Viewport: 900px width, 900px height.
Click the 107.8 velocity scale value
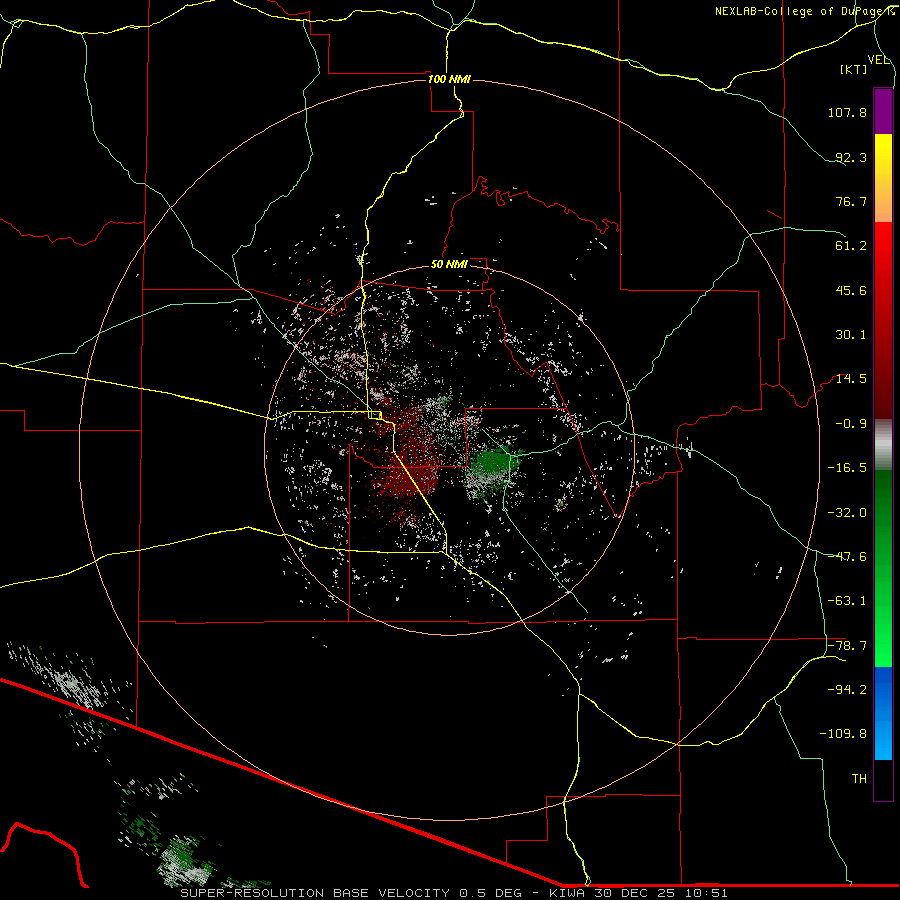(x=847, y=112)
